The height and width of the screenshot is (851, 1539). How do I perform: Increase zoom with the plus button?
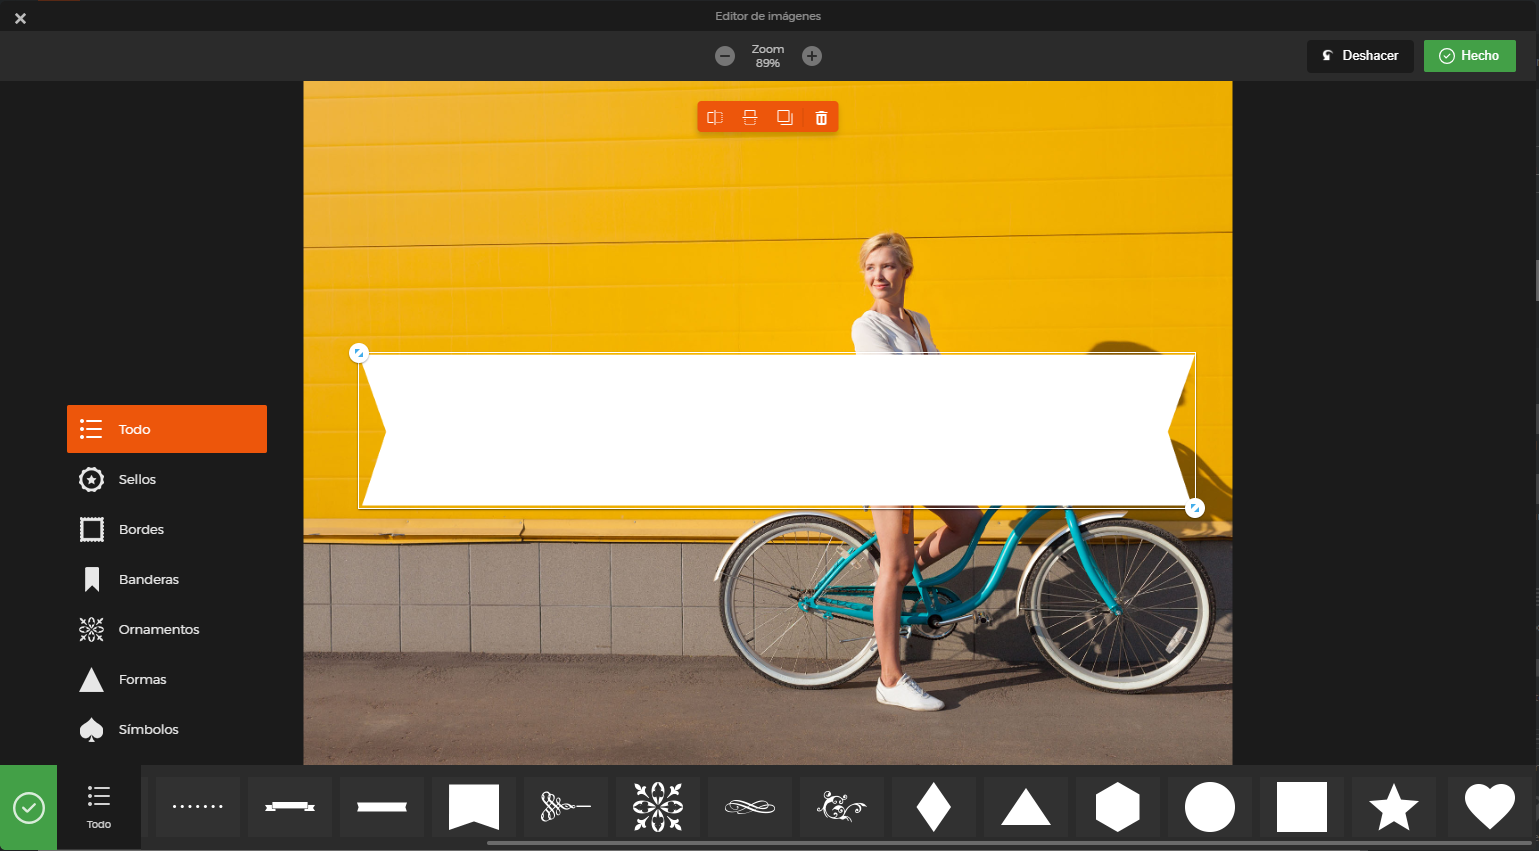812,56
